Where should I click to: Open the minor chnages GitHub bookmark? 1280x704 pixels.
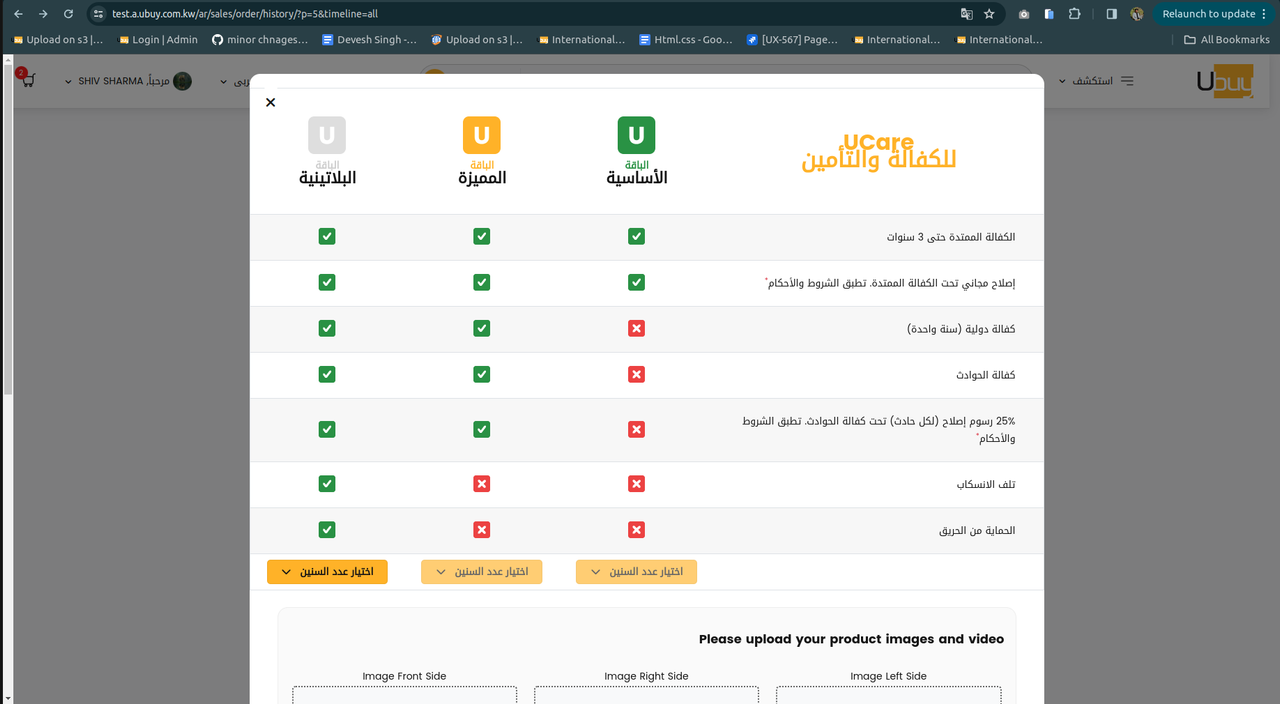(260, 40)
